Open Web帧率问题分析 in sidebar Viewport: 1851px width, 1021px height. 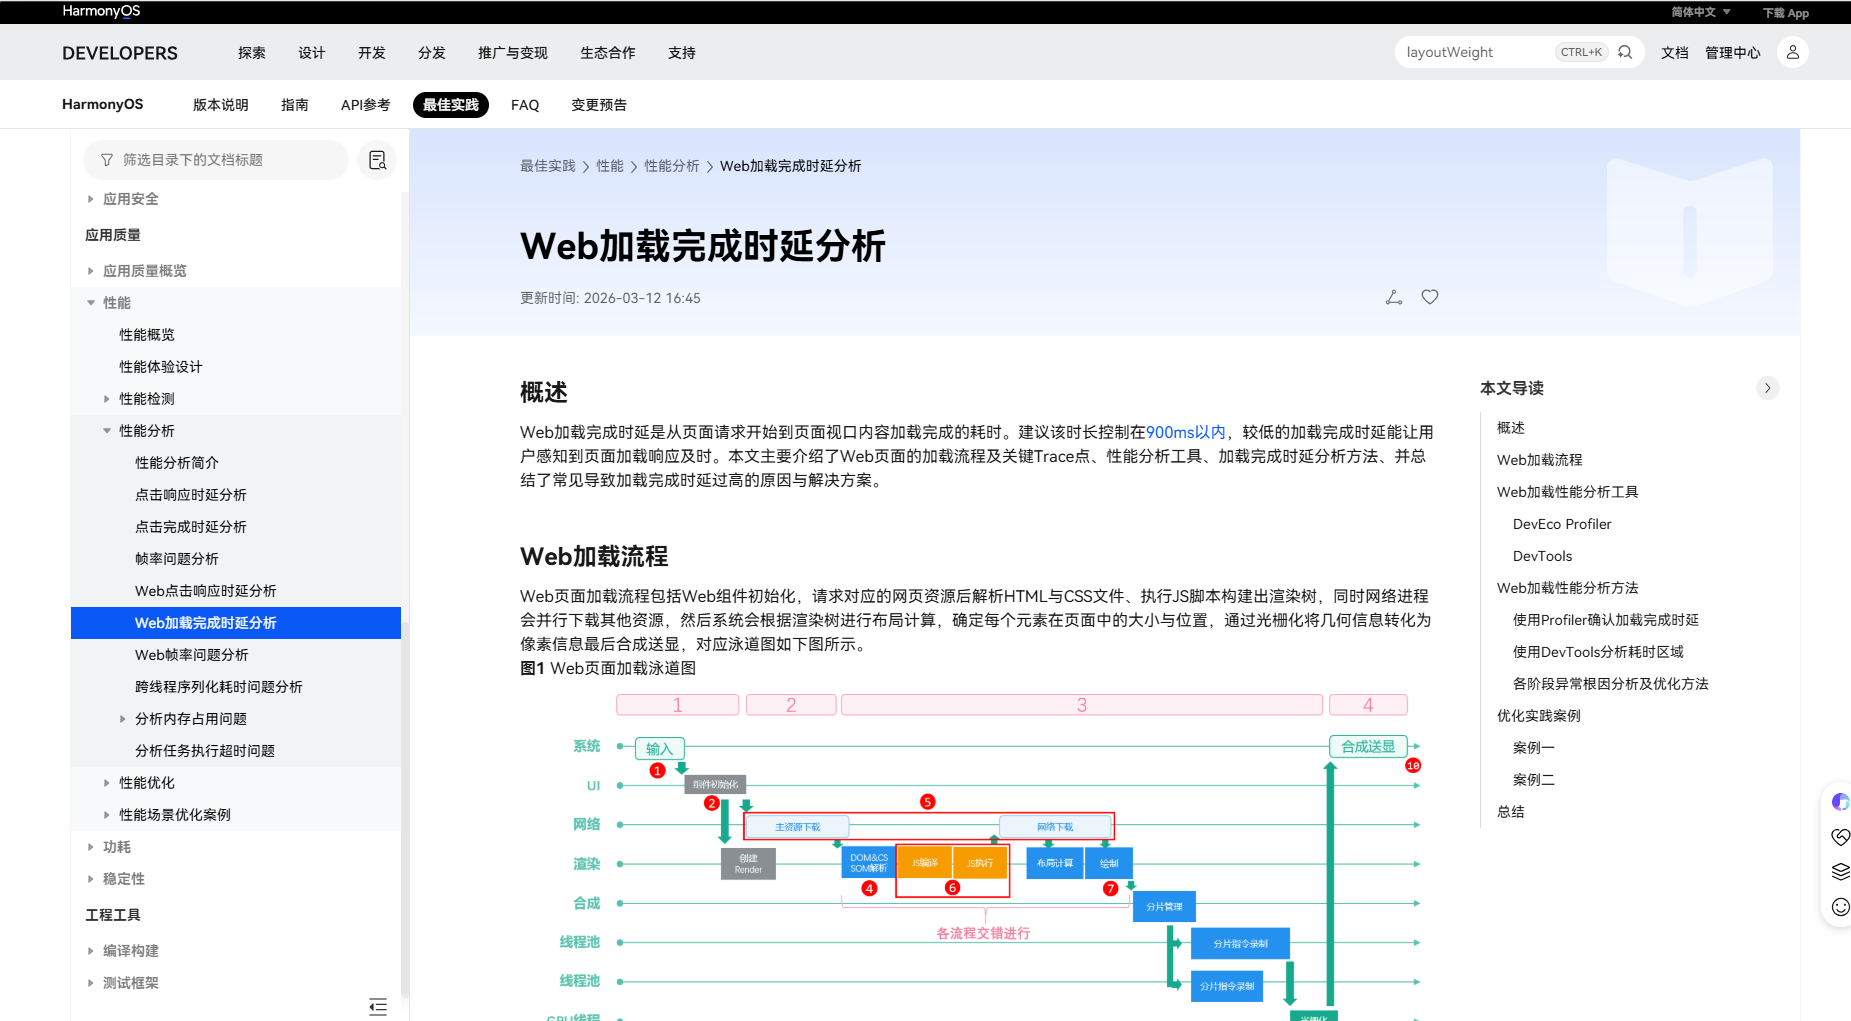[x=192, y=655]
